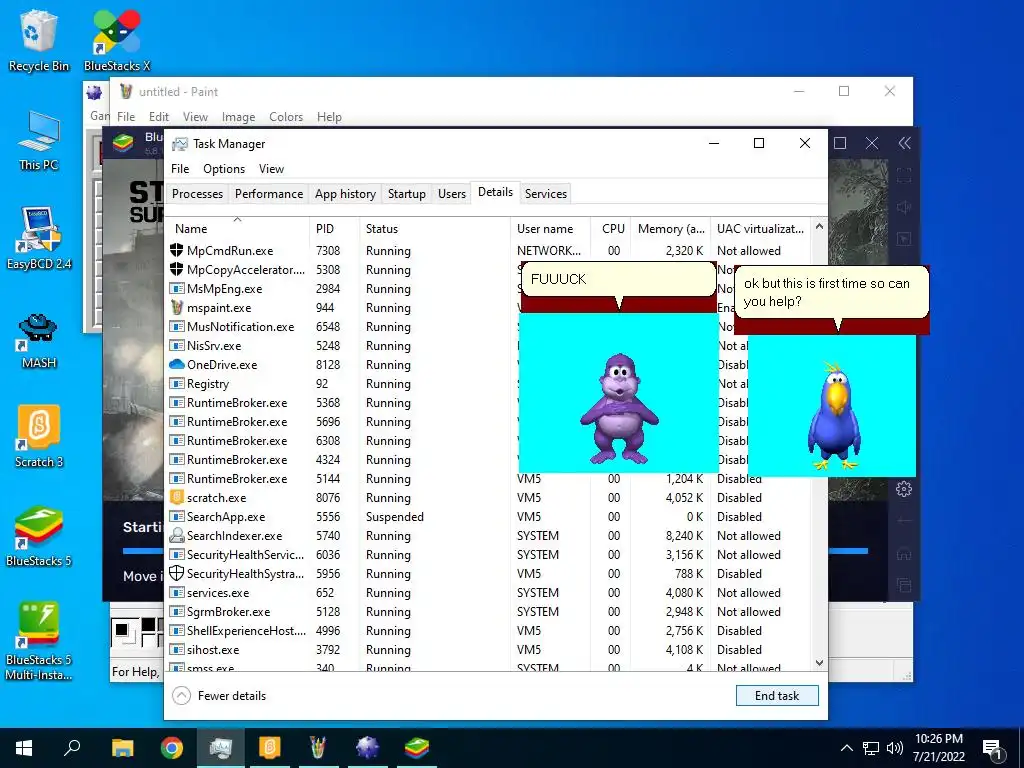Image resolution: width=1024 pixels, height=768 pixels.
Task: Sort the list by Status column
Action: (434, 229)
